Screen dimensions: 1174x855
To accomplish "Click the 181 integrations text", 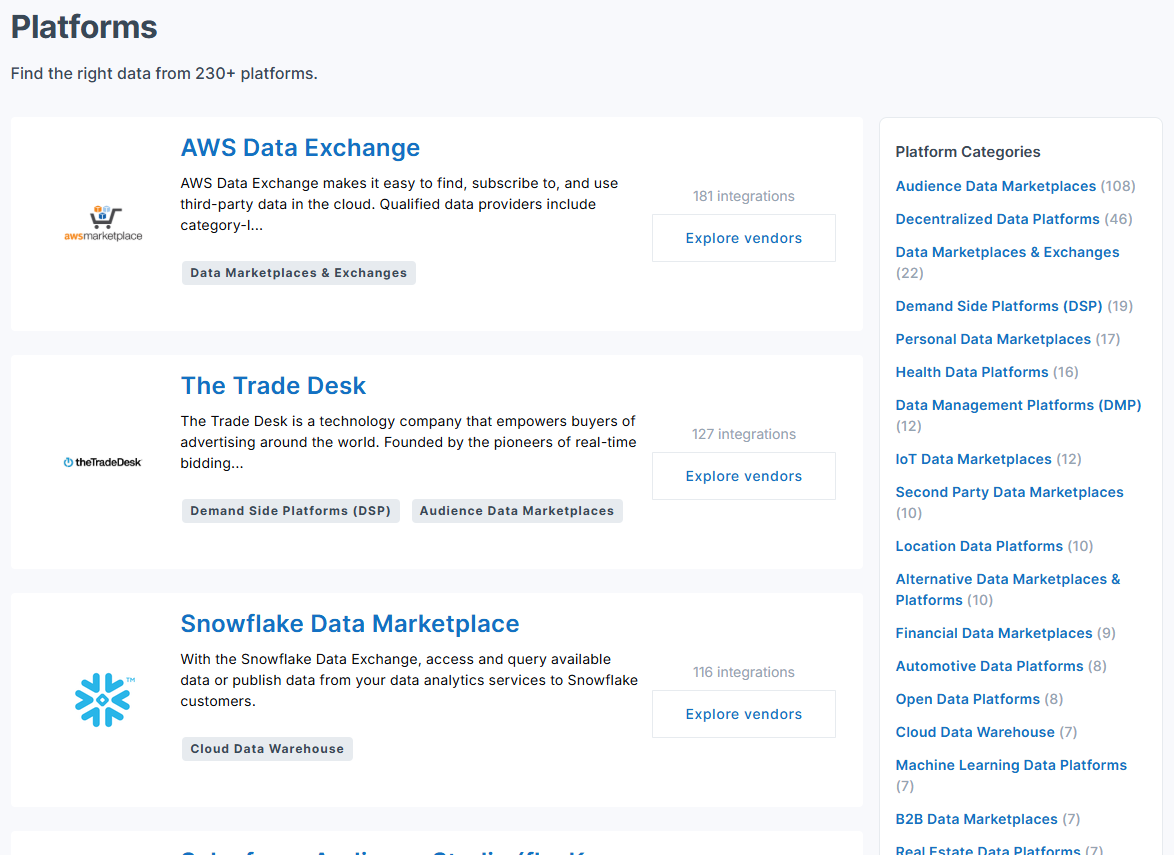I will point(743,196).
